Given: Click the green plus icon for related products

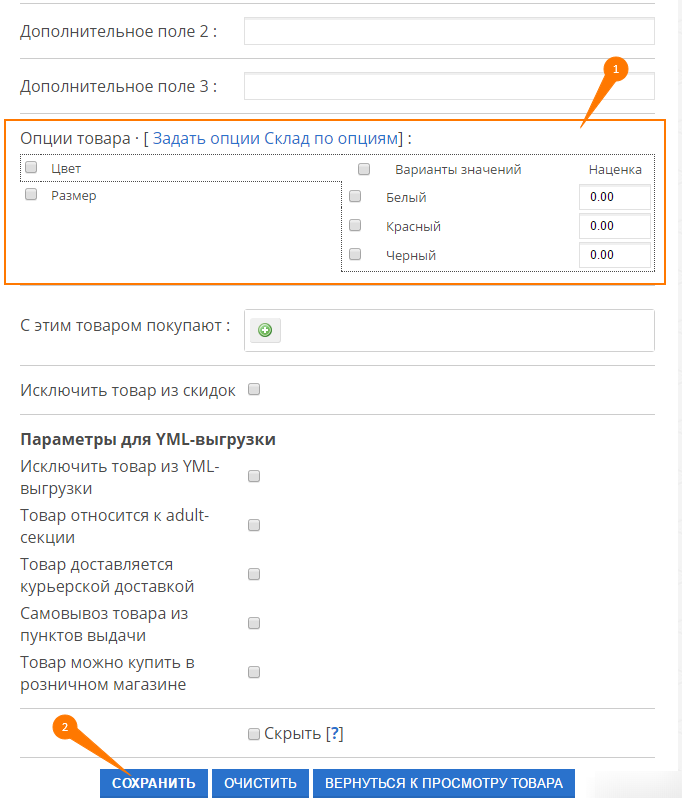Looking at the screenshot, I should coord(265,330).
